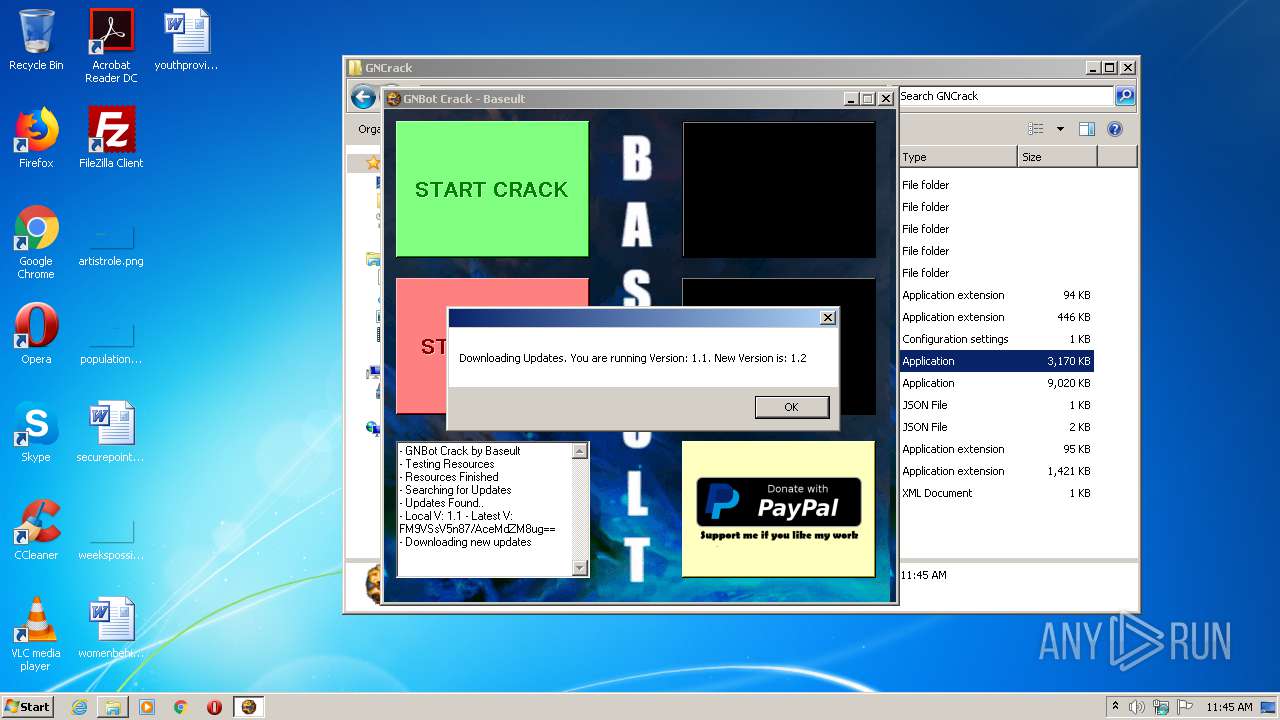Click the Organize toolbar menu
1280x720 pixels.
[x=369, y=129]
